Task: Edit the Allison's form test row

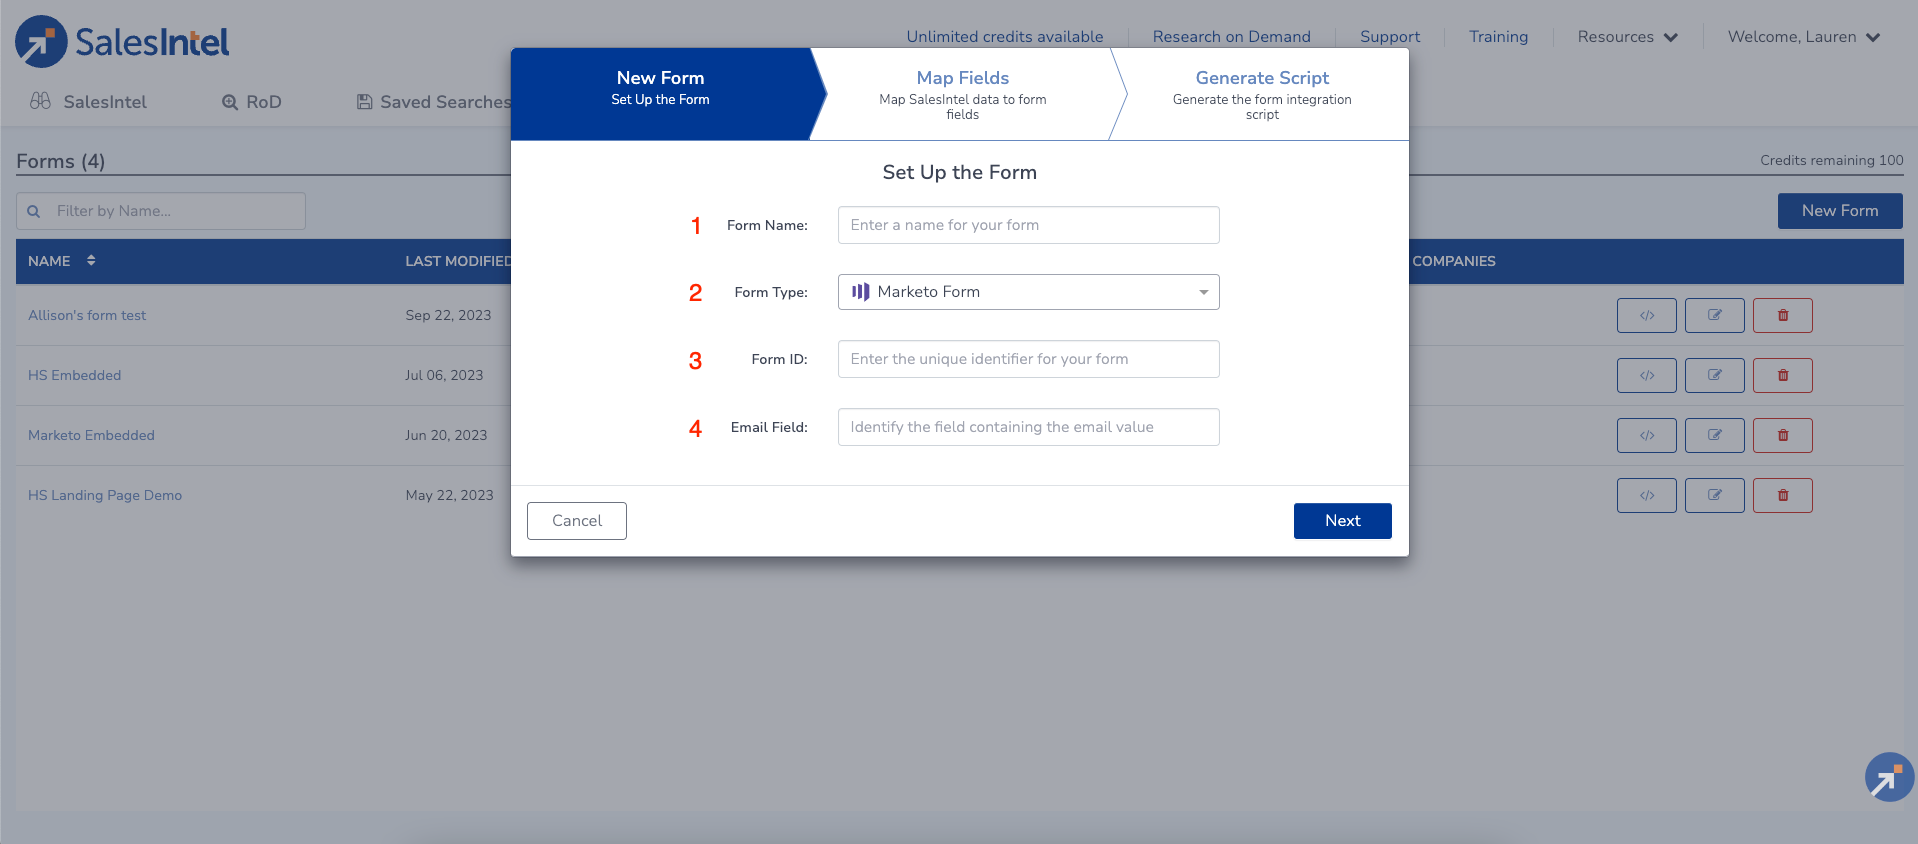Action: [1714, 315]
